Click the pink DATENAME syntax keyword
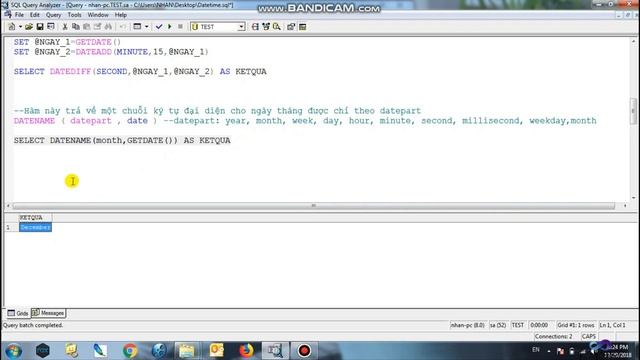 [34, 121]
